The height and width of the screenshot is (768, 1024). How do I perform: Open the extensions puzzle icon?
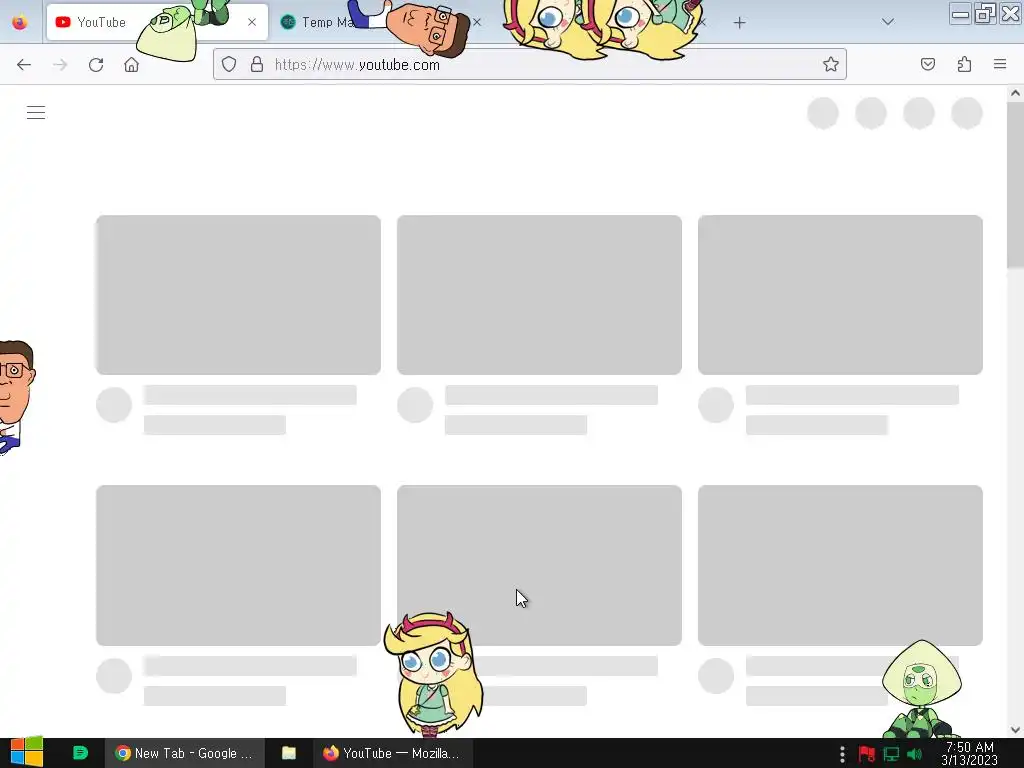965,64
